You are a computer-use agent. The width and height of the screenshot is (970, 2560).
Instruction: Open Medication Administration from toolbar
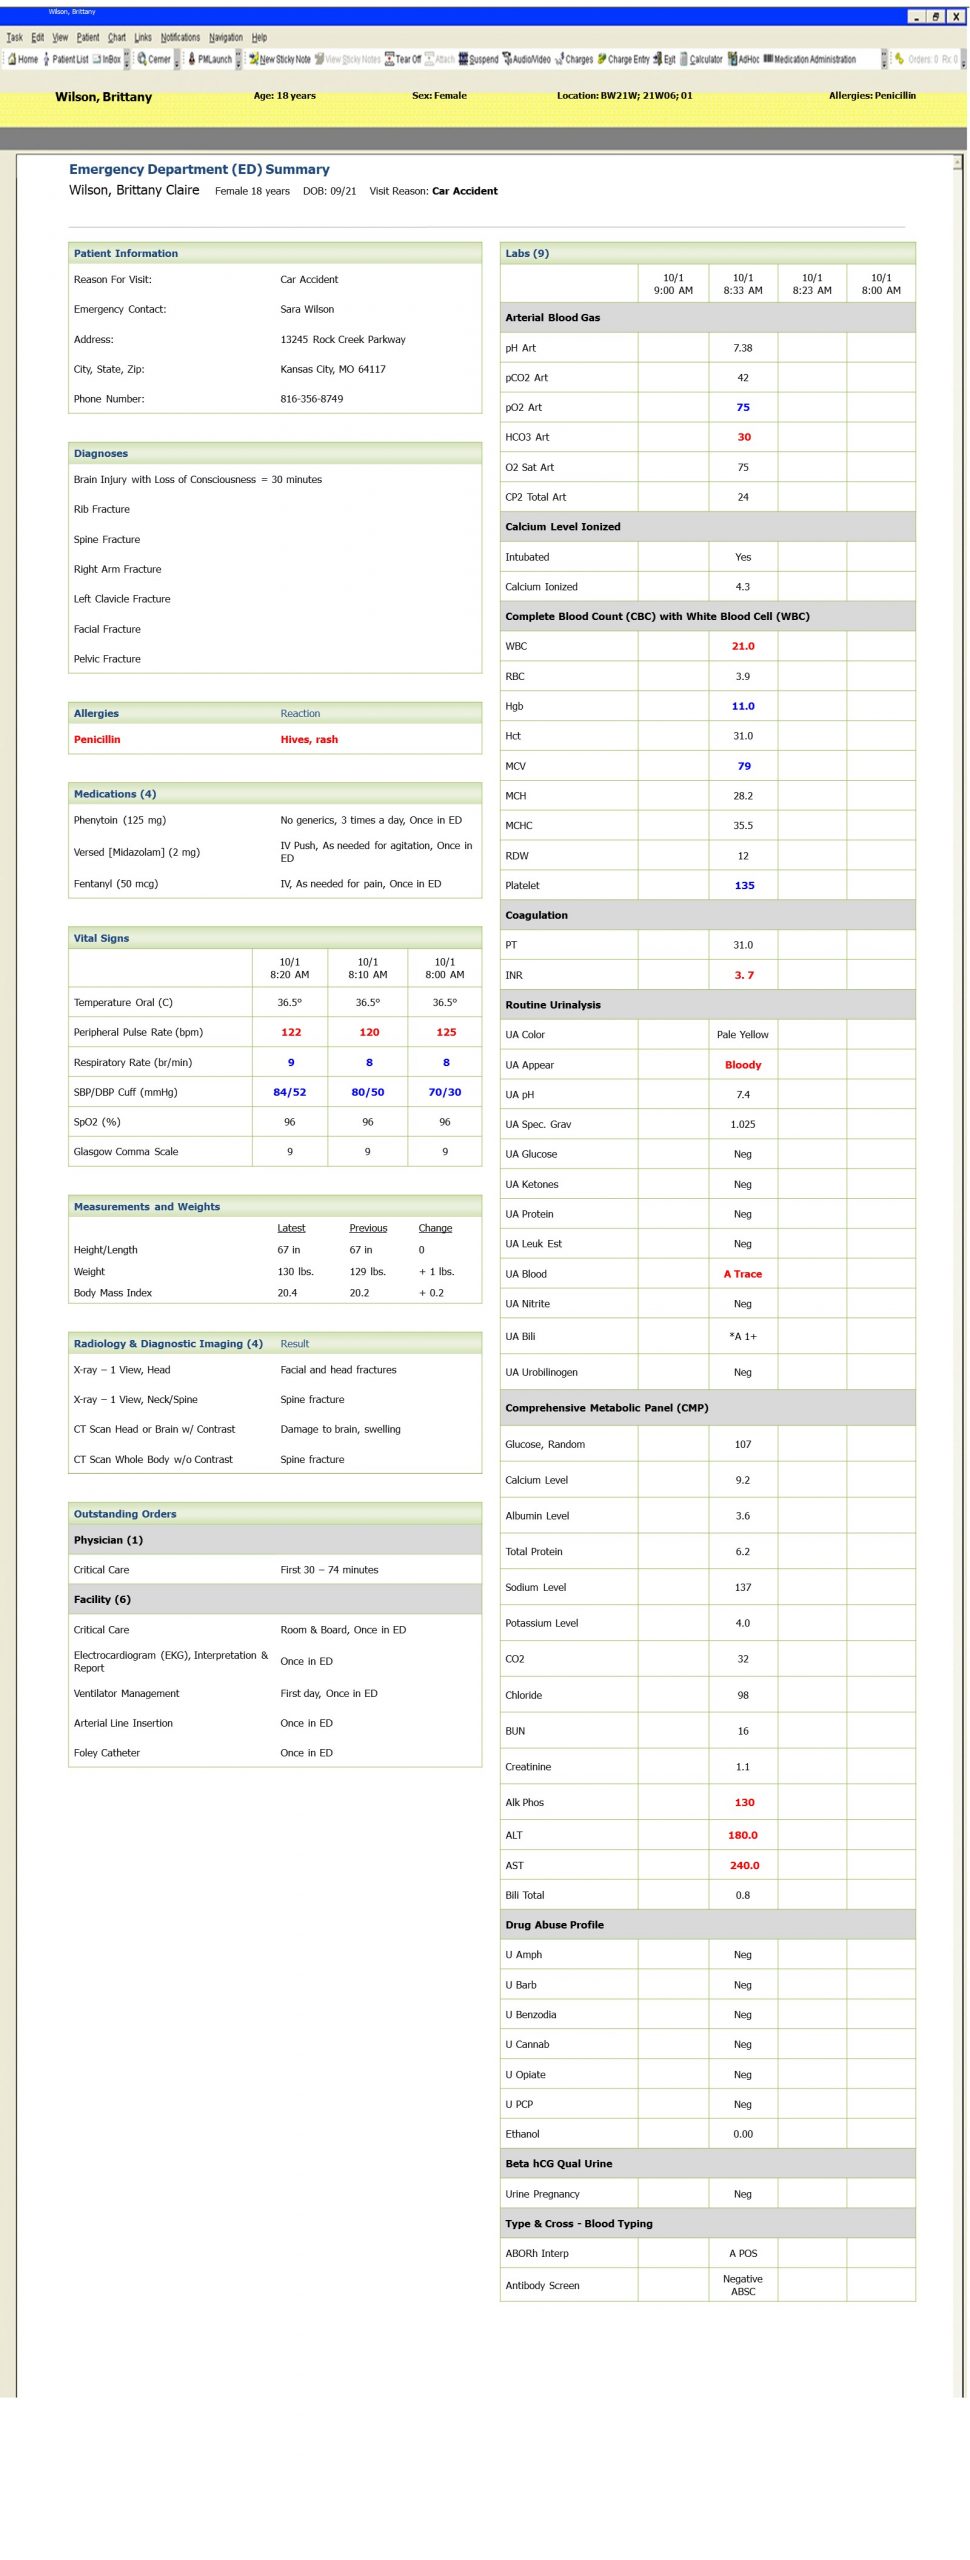810,59
